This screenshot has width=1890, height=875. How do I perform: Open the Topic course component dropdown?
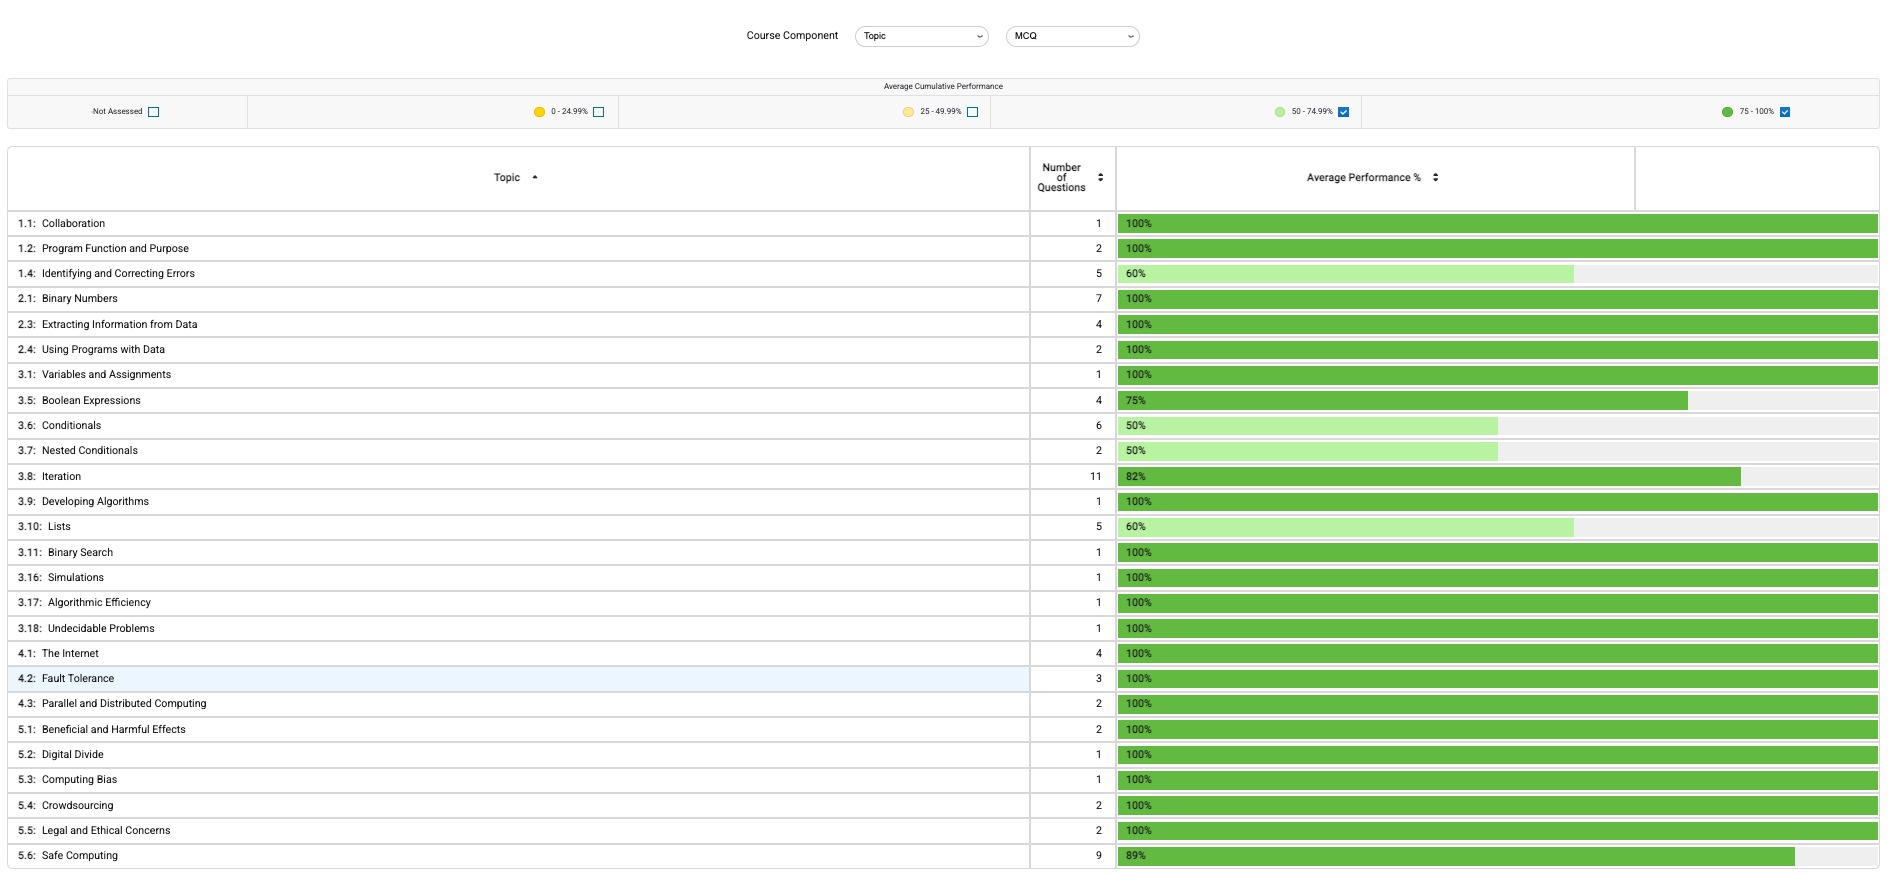[x=921, y=36]
